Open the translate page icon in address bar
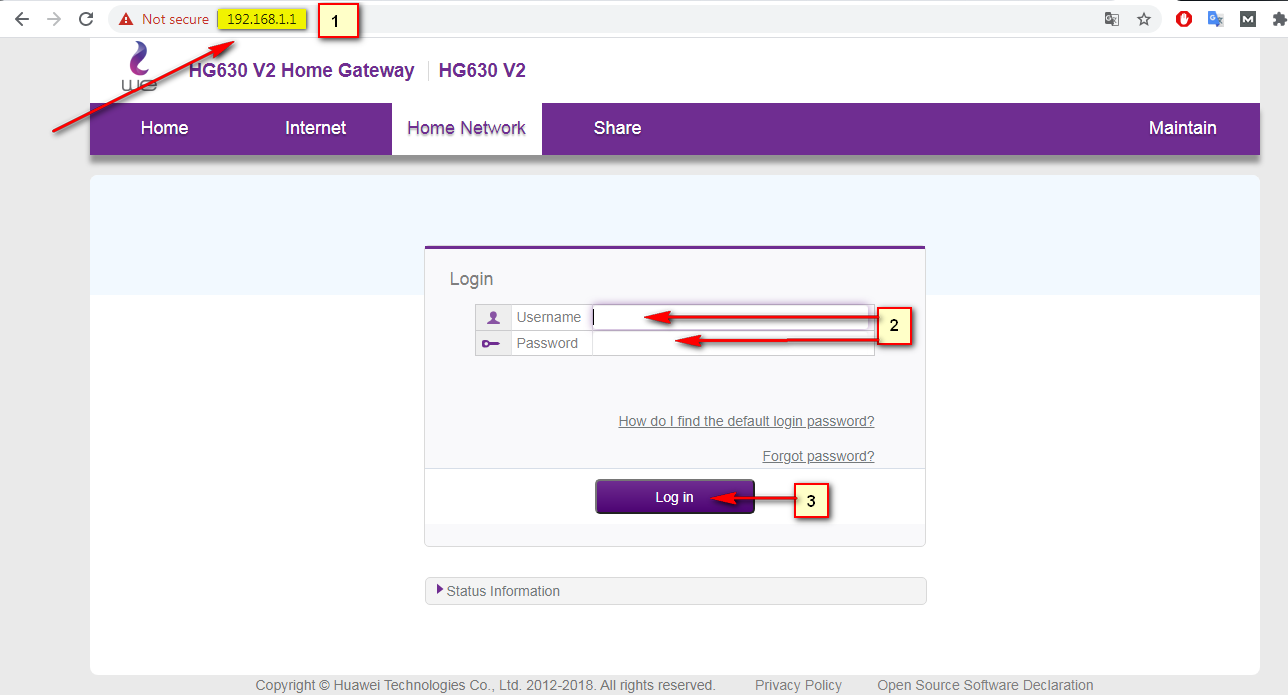The height and width of the screenshot is (695, 1288). coord(1112,19)
